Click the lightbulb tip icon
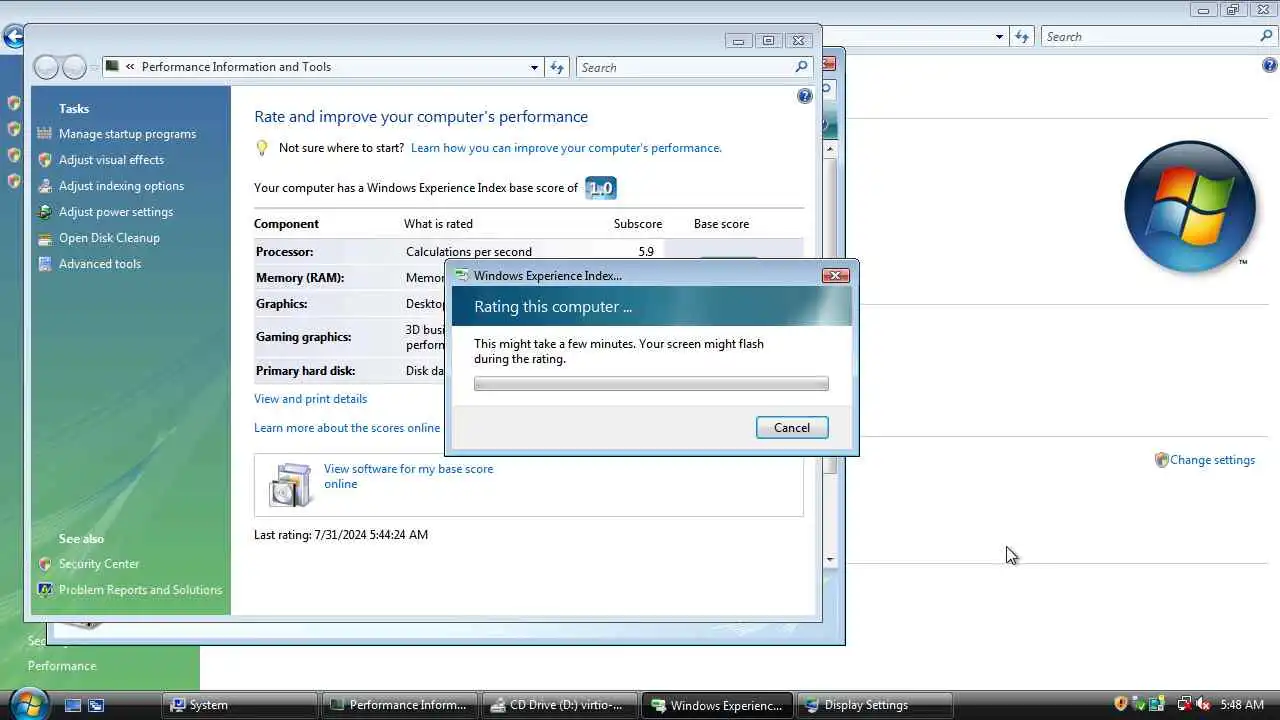 pos(262,148)
